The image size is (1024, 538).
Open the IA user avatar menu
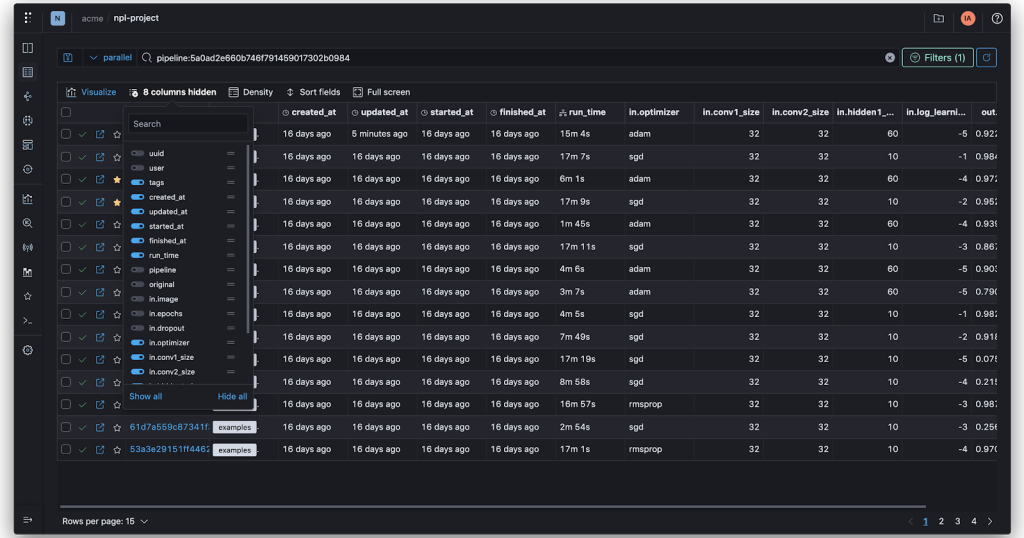pyautogui.click(x=968, y=18)
